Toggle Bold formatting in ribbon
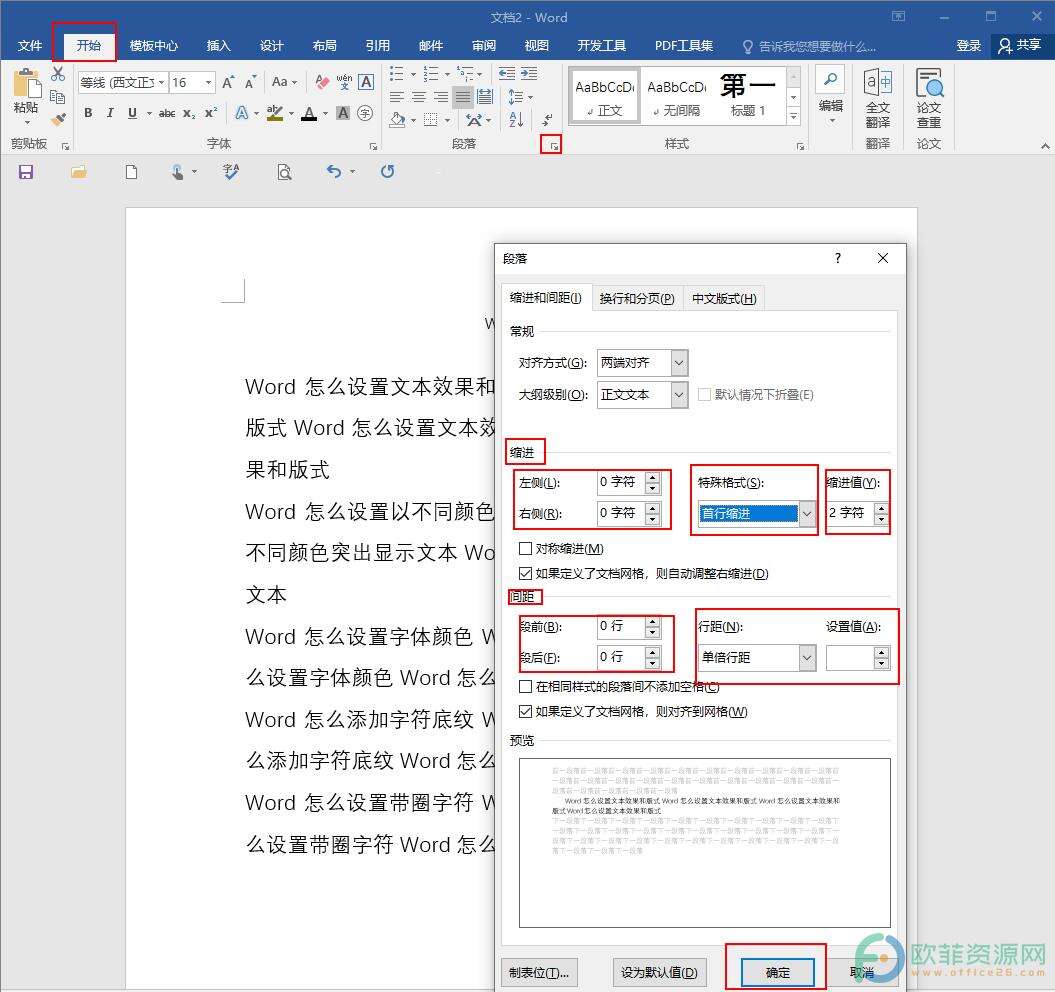This screenshot has height=992, width=1055. 88,113
